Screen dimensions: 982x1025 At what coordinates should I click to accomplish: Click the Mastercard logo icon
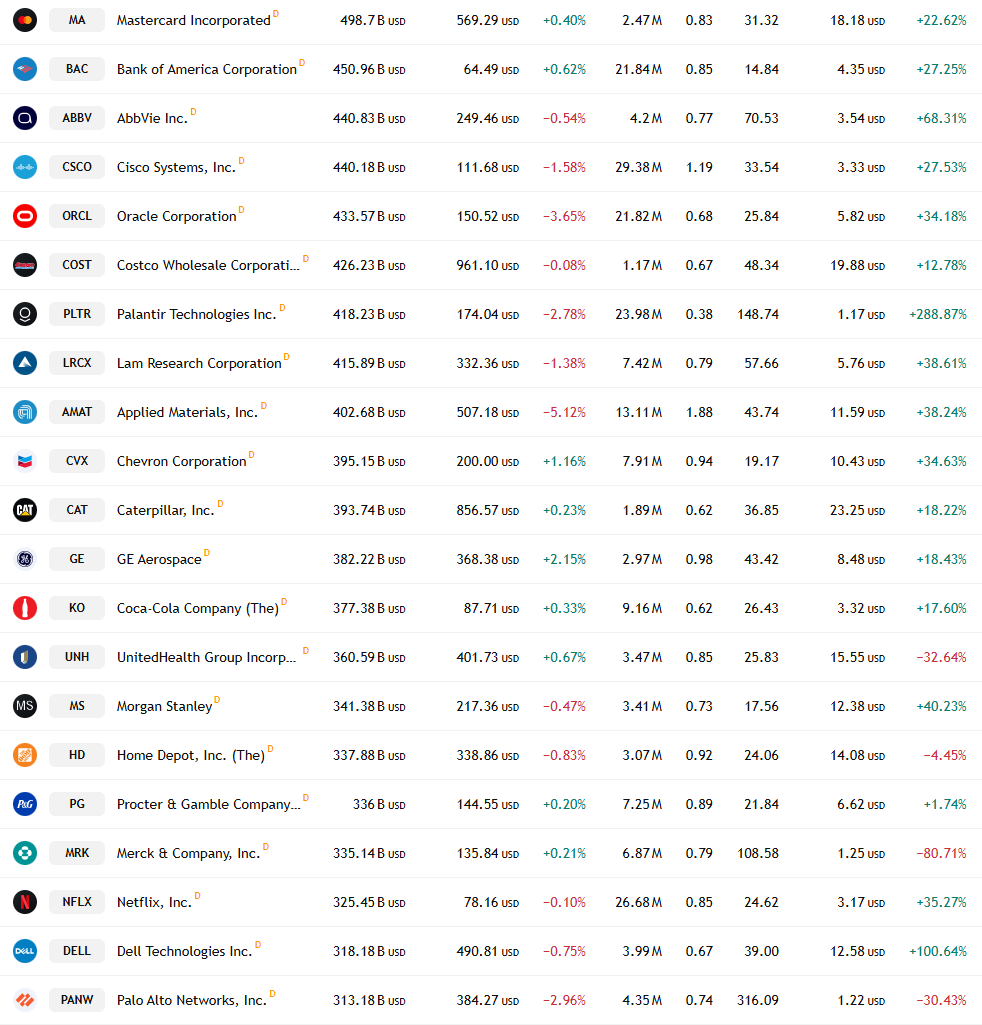25,20
